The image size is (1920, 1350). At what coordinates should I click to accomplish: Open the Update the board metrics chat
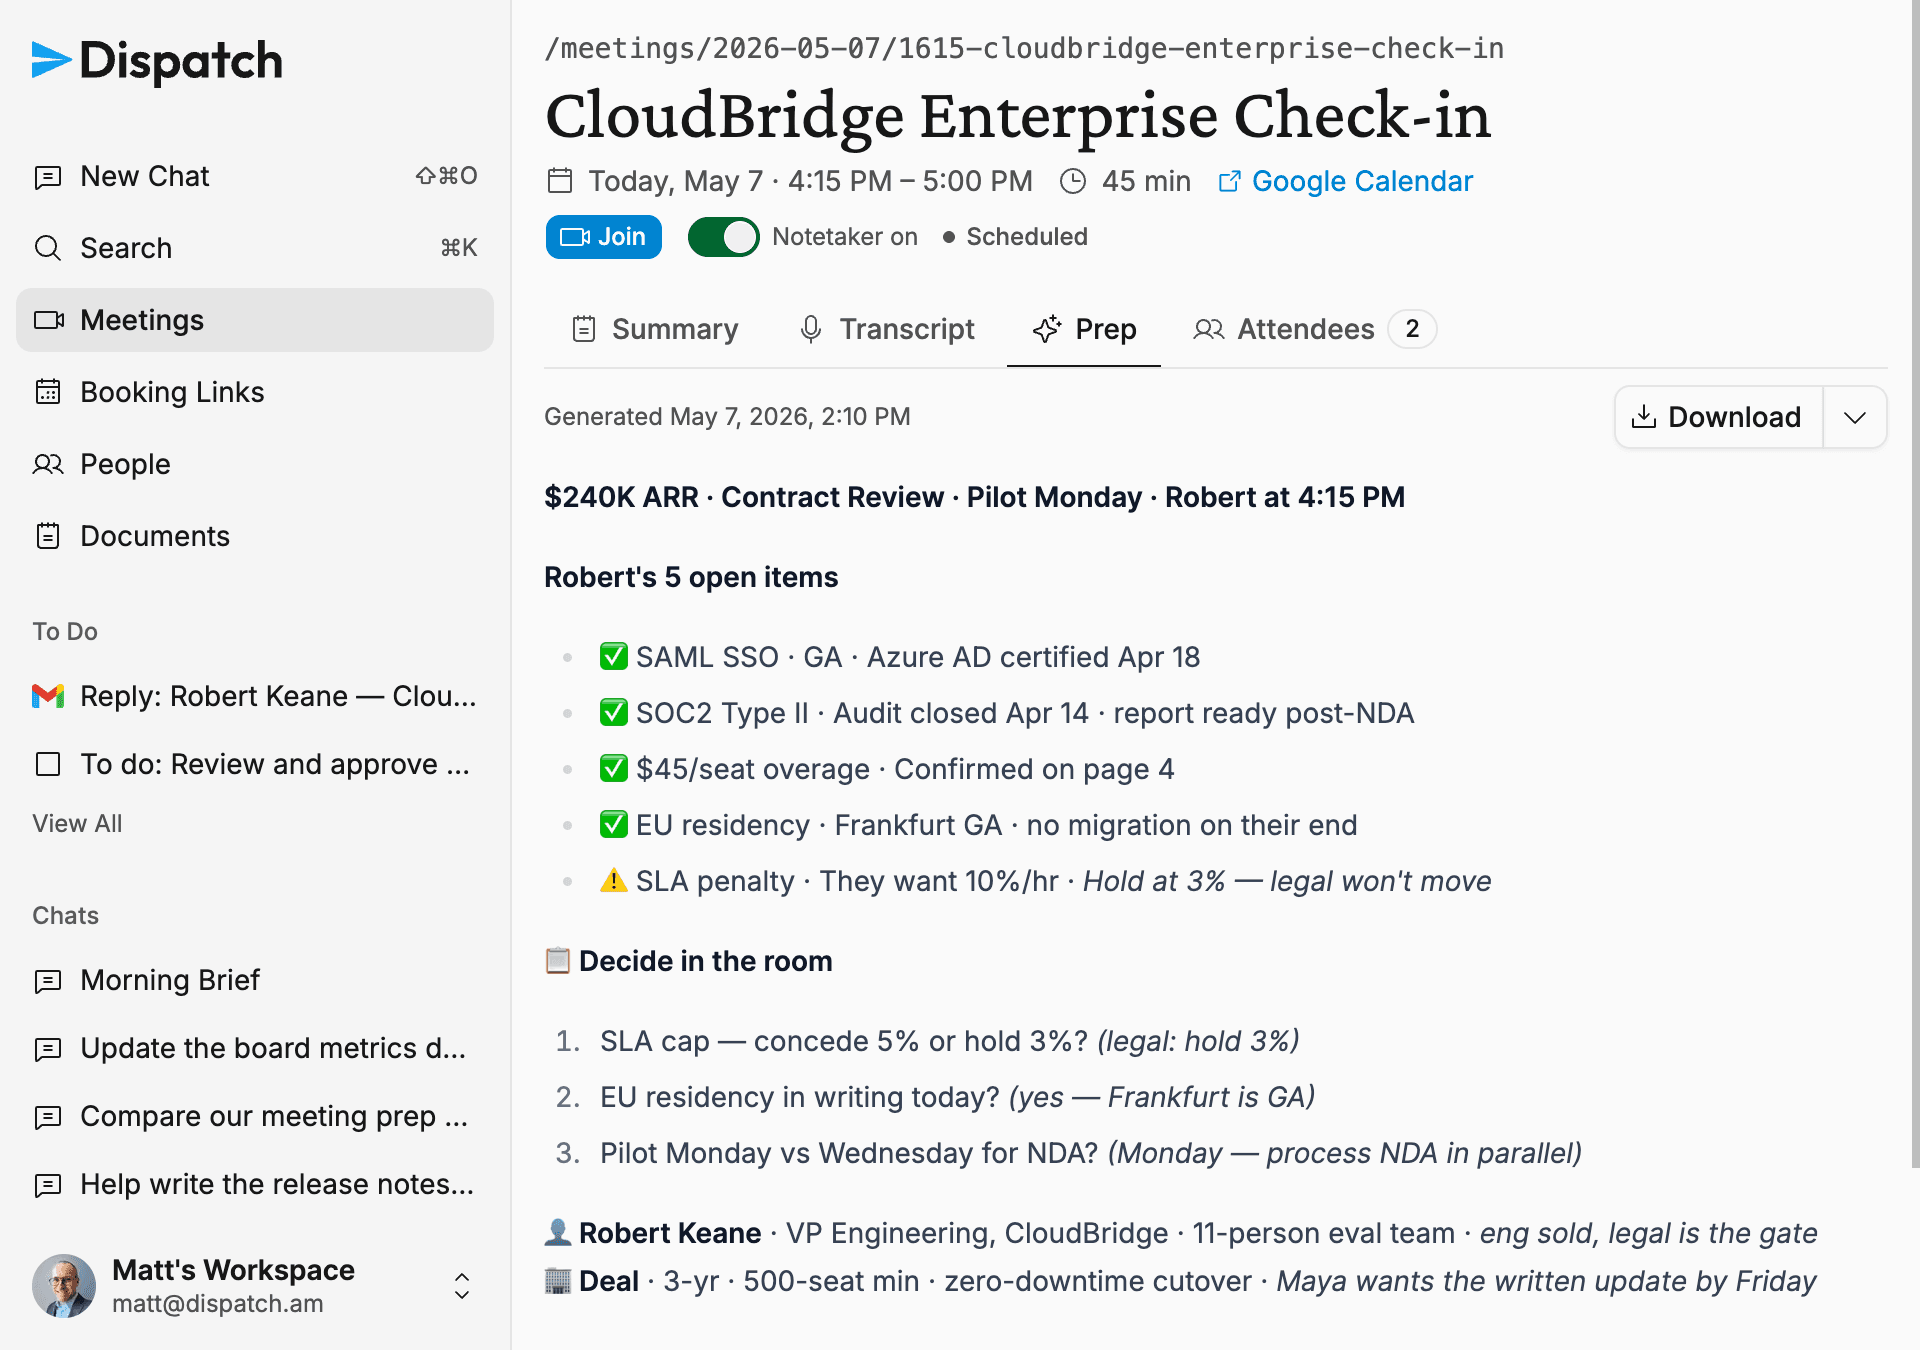255,1048
